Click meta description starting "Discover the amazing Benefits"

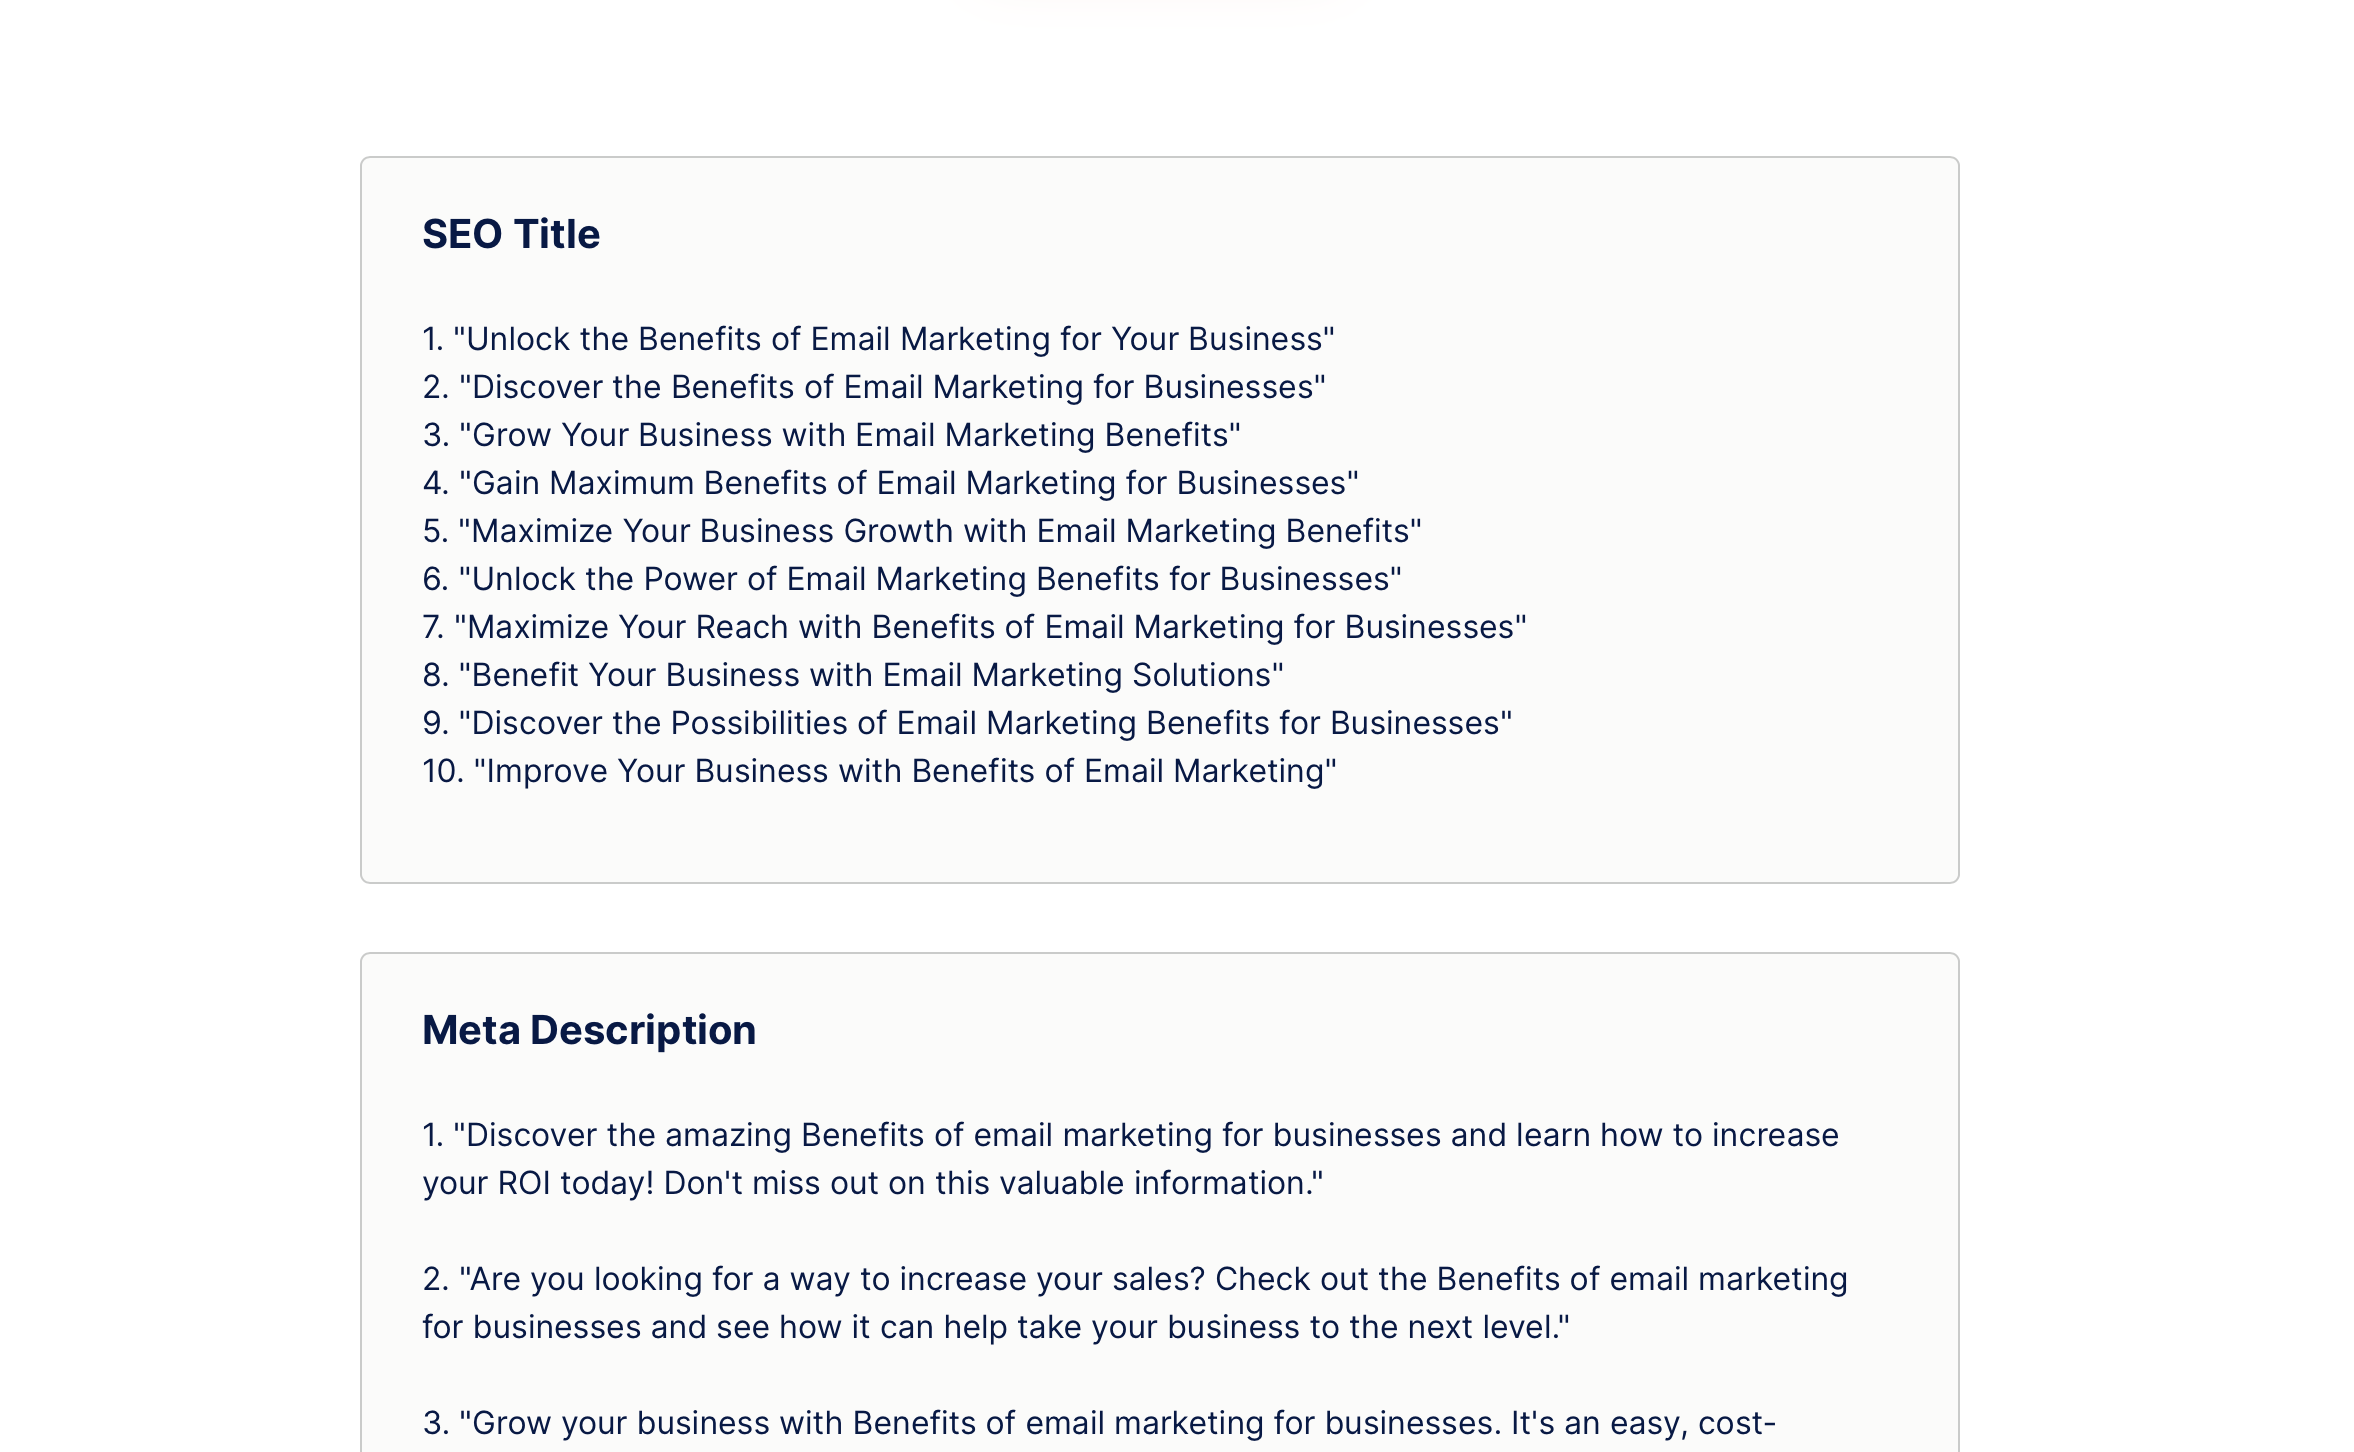click(1130, 1159)
